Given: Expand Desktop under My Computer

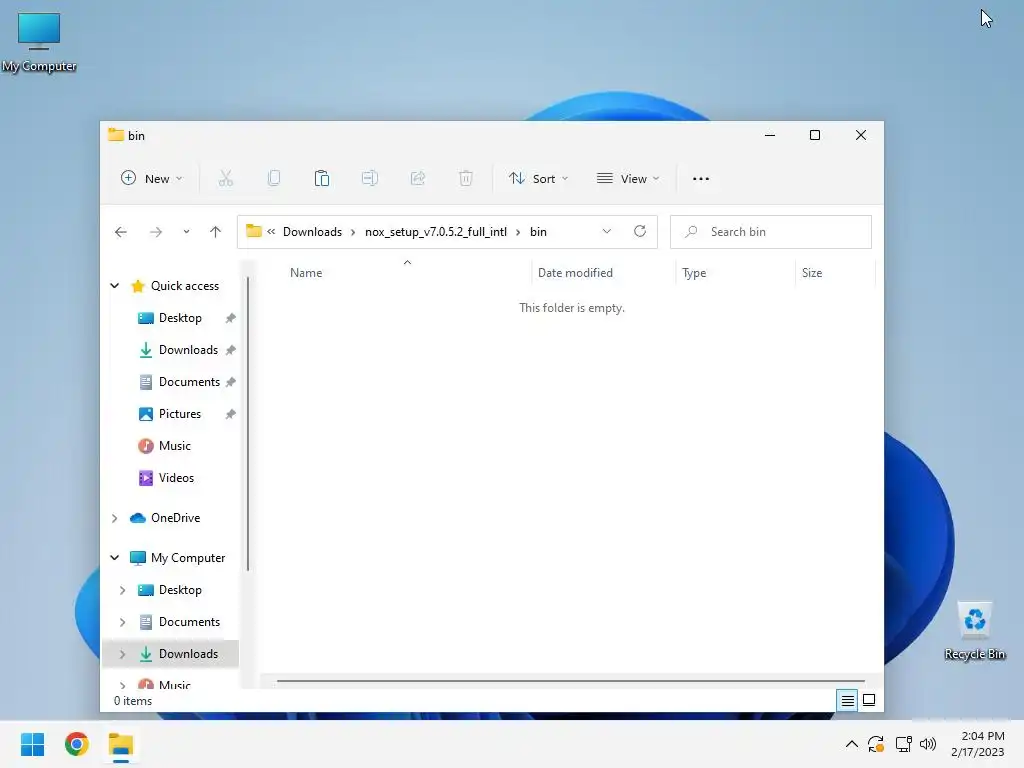Looking at the screenshot, I should coord(123,590).
